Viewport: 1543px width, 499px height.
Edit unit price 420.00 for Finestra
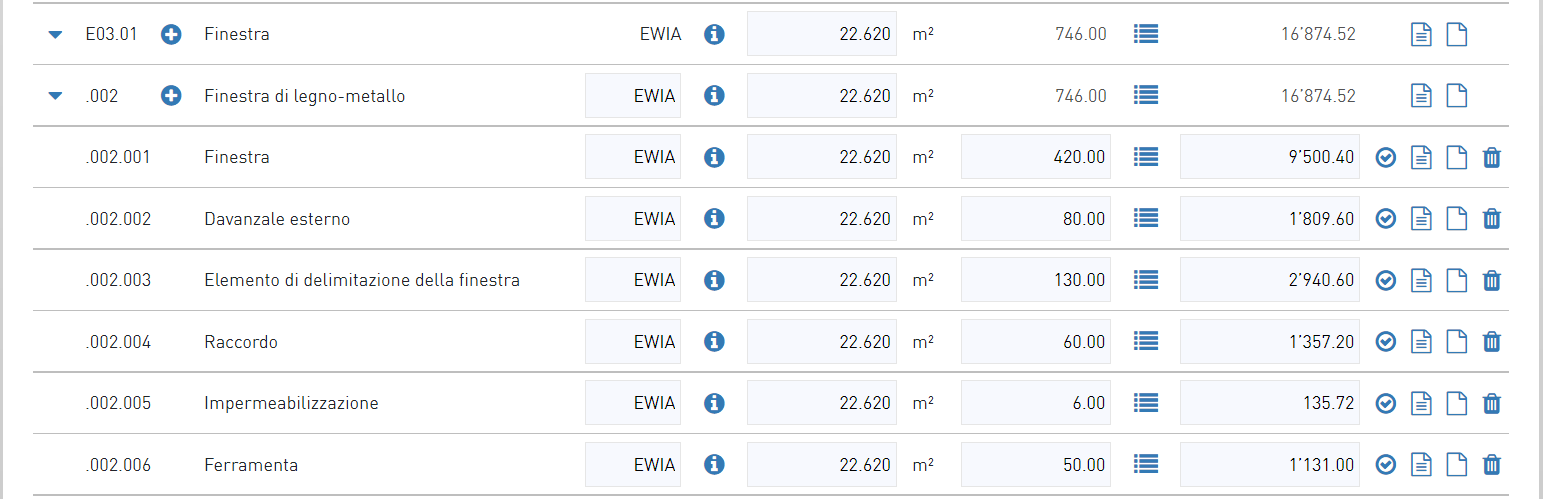(x=1036, y=157)
